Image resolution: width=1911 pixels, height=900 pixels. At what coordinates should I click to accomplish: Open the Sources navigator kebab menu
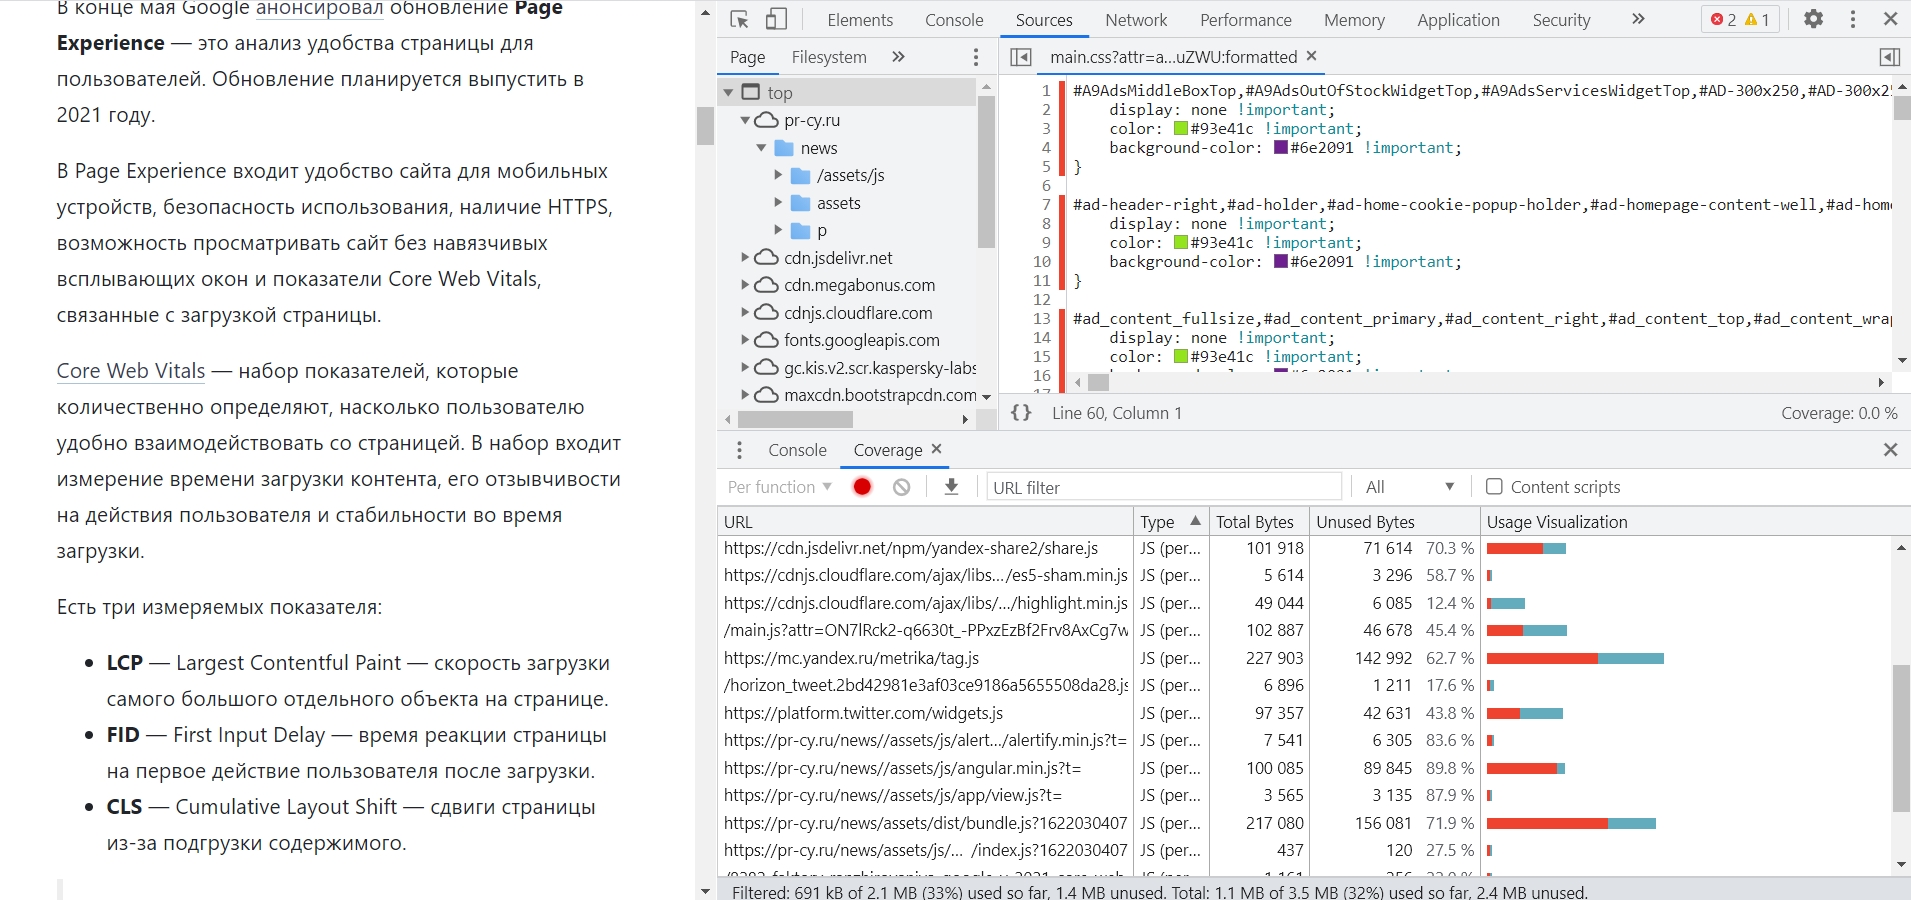pyautogui.click(x=976, y=57)
